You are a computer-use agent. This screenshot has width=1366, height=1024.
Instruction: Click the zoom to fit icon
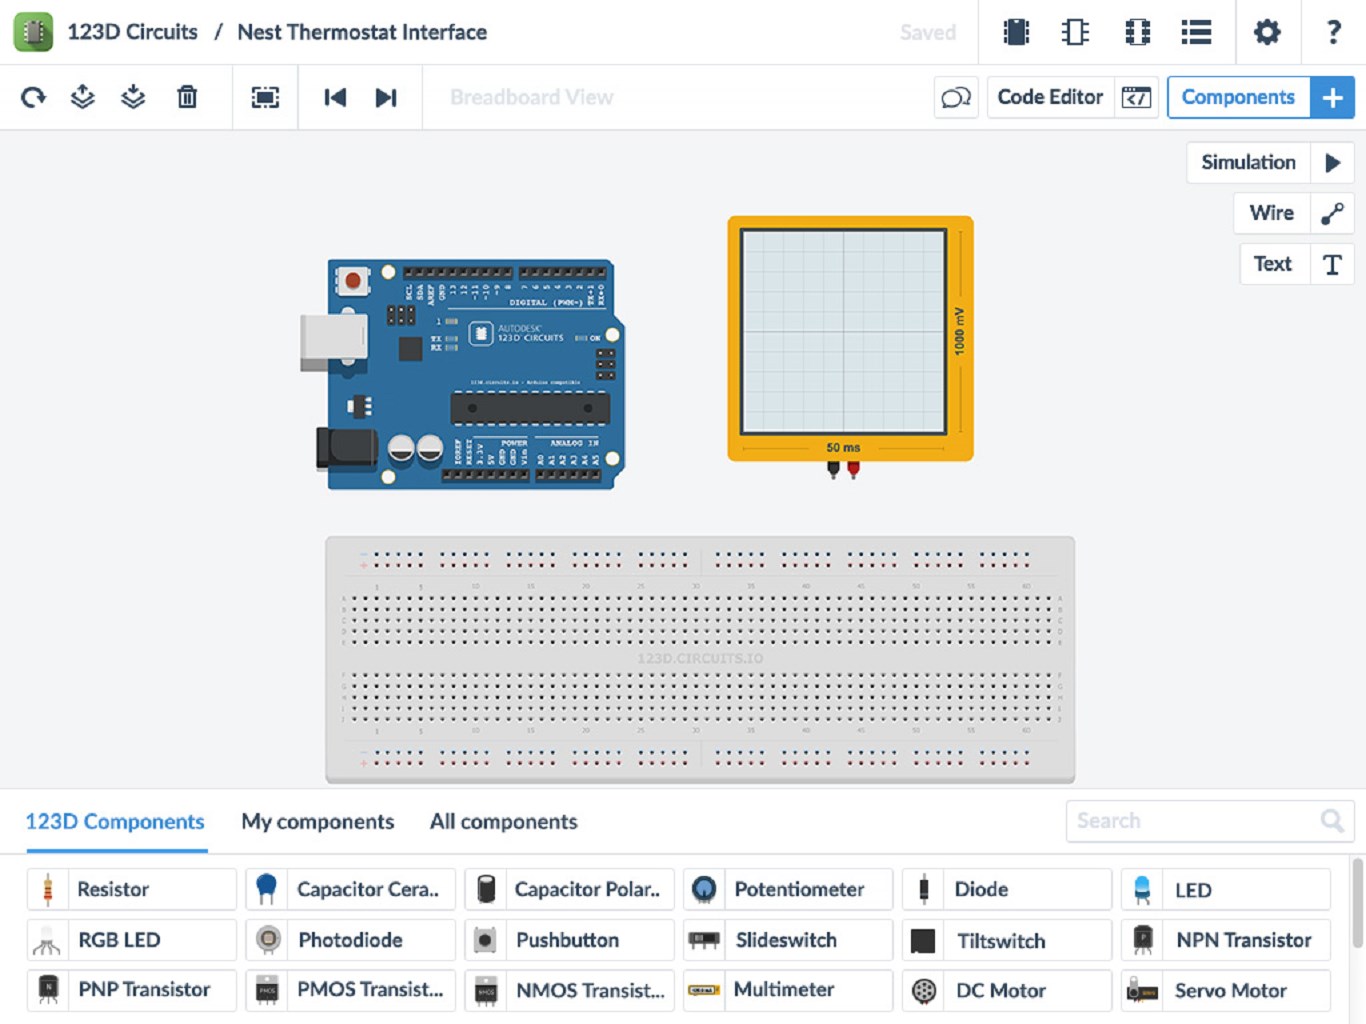264,97
